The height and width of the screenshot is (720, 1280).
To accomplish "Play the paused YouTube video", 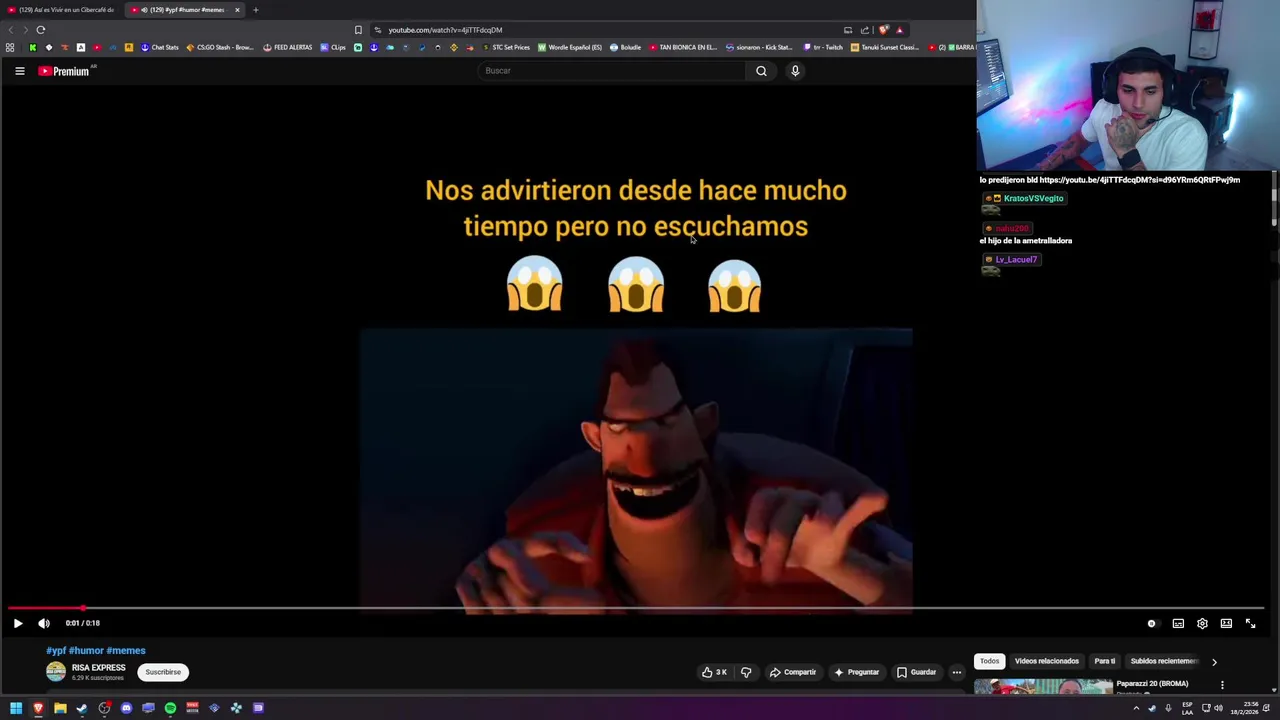I will (x=17, y=623).
